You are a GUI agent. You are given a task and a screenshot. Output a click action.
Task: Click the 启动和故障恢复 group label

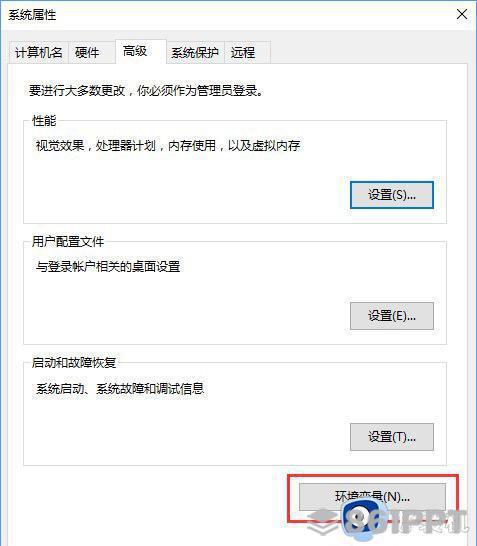(74, 362)
